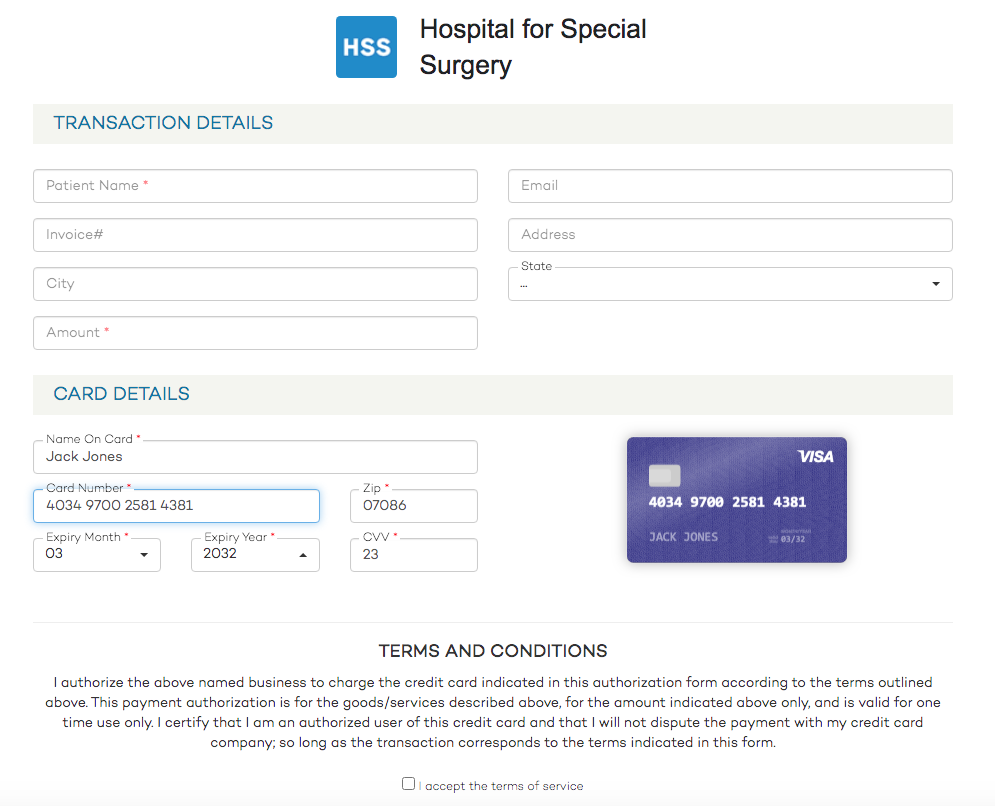Click the Address text field
The height and width of the screenshot is (806, 995).
click(x=730, y=235)
